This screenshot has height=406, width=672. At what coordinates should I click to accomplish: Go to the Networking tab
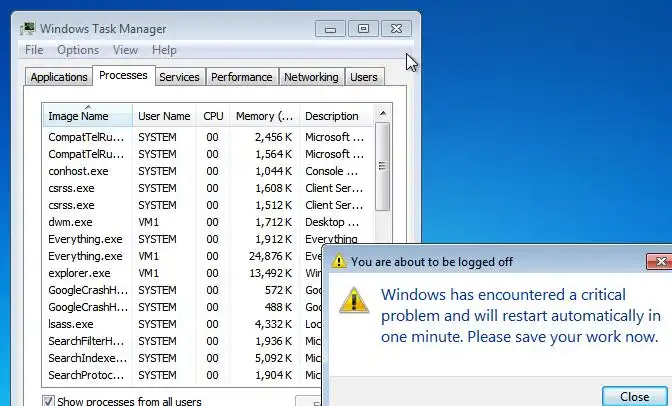[311, 77]
